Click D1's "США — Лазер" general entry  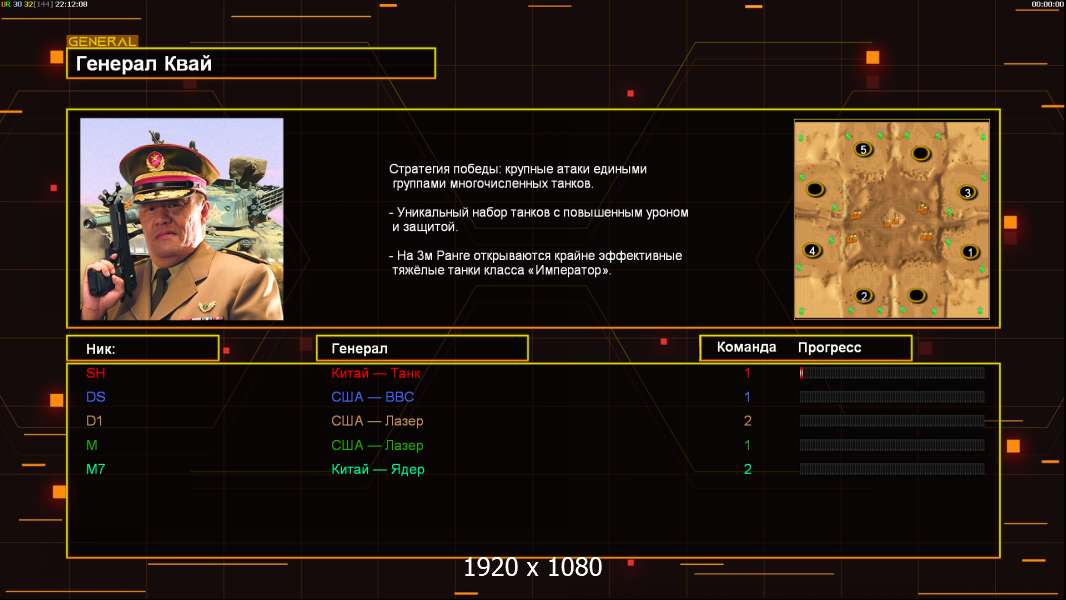pyautogui.click(x=377, y=421)
